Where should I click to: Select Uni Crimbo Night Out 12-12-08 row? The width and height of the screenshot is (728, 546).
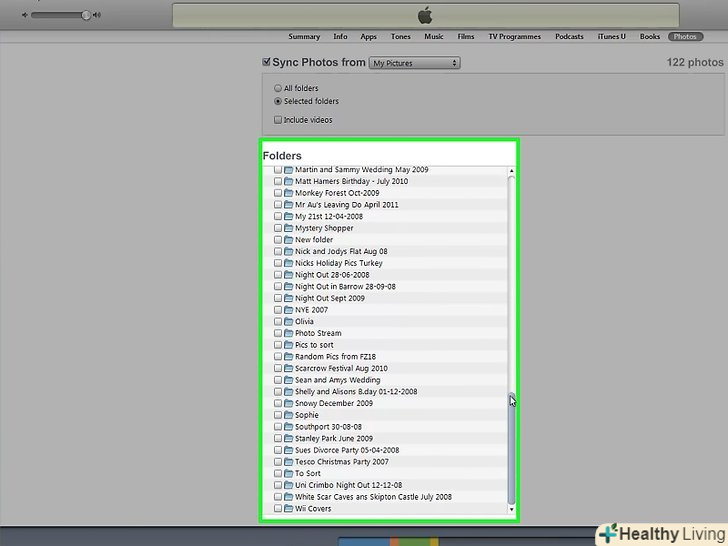click(x=385, y=485)
